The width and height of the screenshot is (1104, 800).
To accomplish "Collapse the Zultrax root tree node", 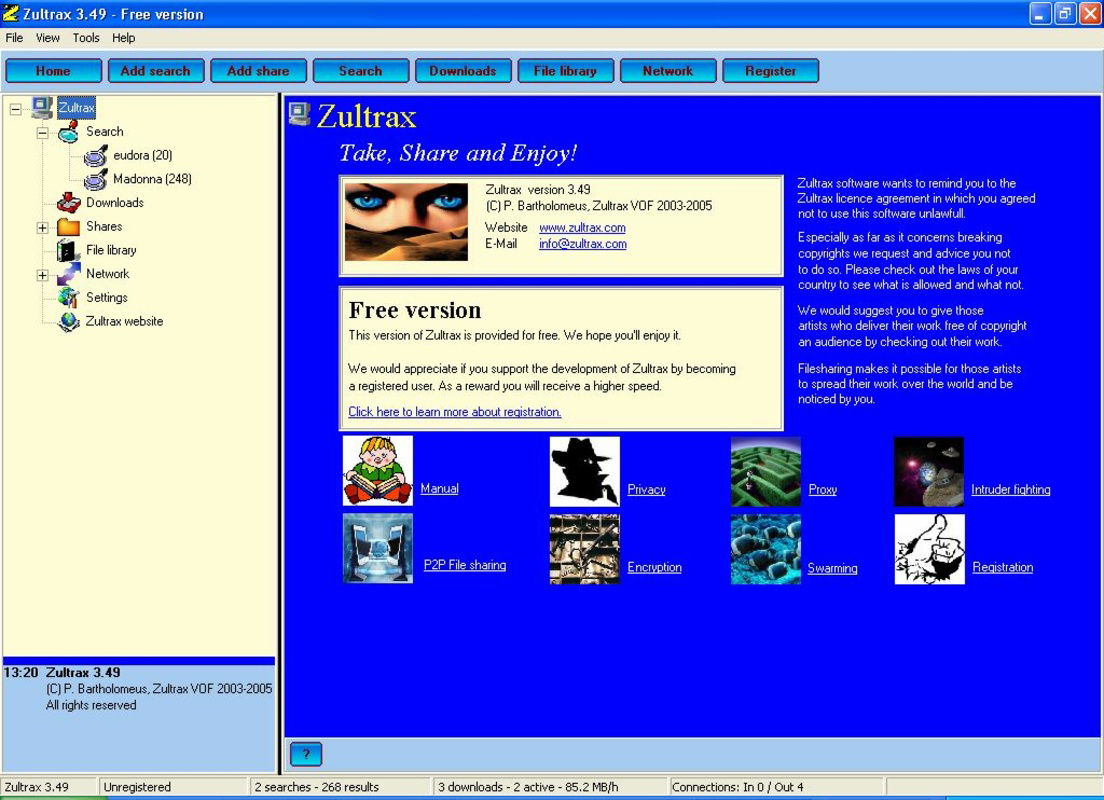I will click(x=15, y=109).
